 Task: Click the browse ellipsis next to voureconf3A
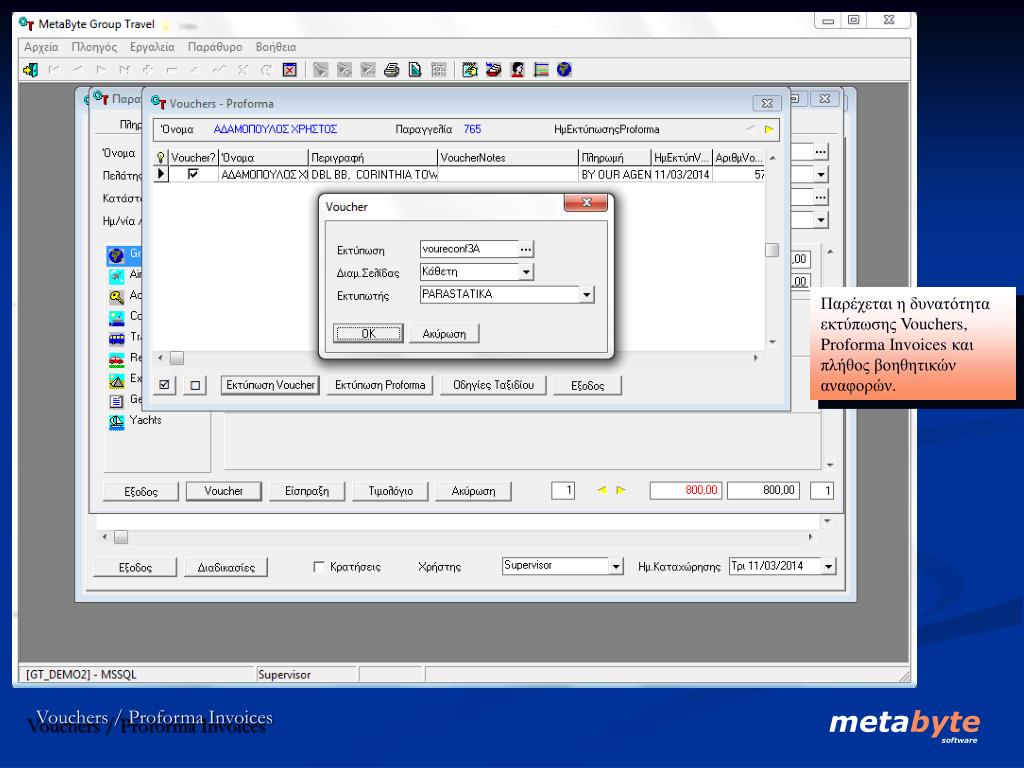tap(526, 249)
